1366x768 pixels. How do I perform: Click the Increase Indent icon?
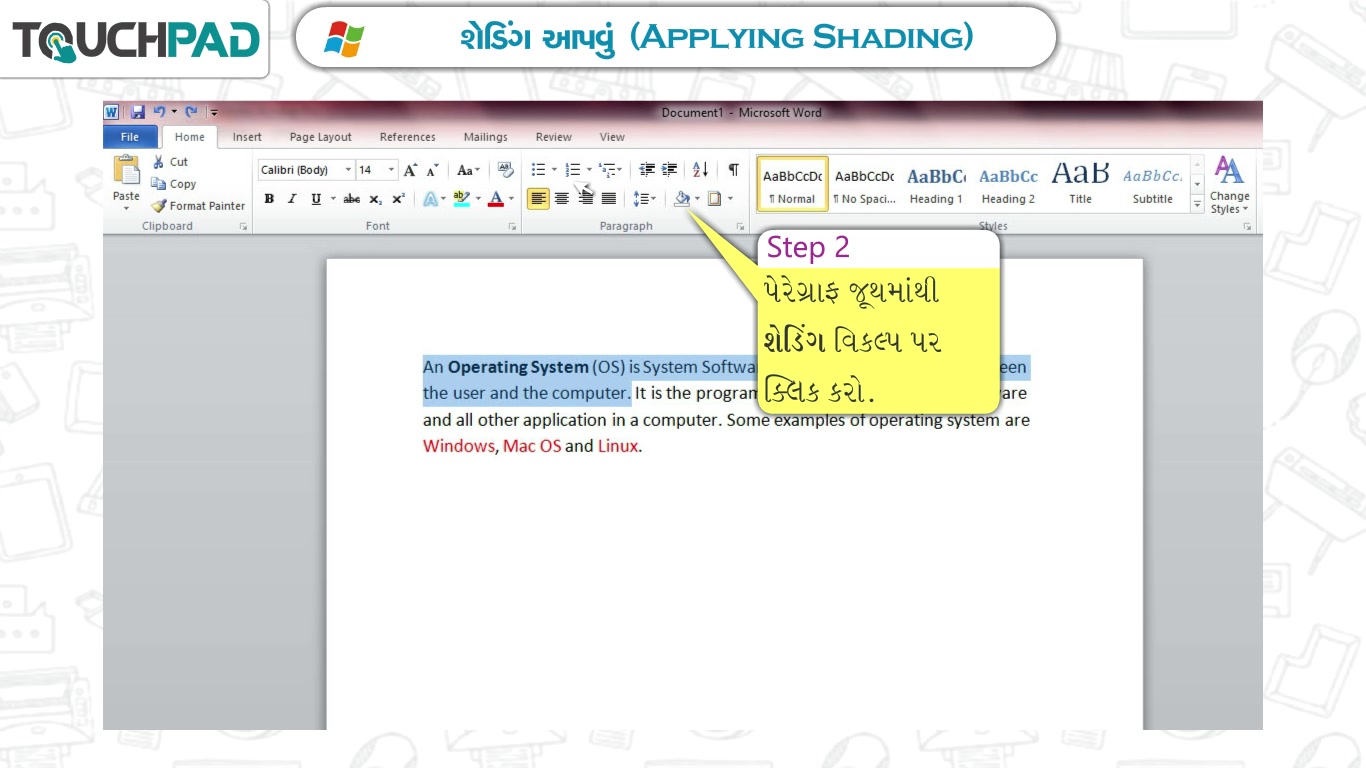tap(669, 170)
